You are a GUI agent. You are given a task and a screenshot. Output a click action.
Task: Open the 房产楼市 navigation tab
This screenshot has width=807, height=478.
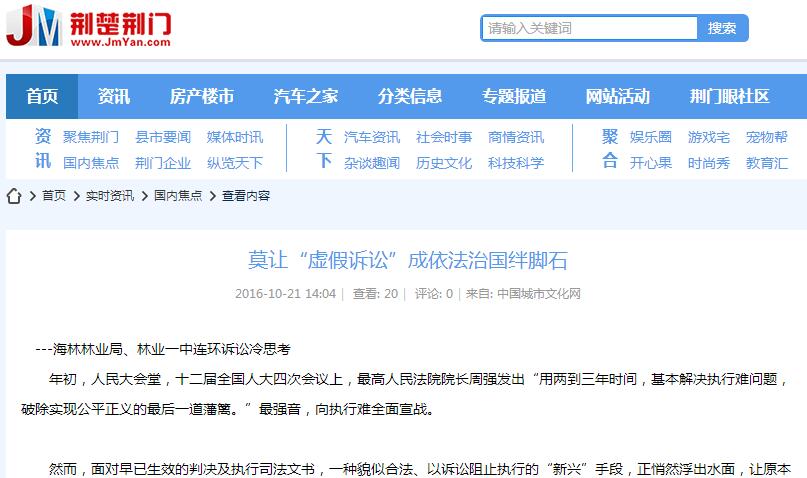coord(202,96)
